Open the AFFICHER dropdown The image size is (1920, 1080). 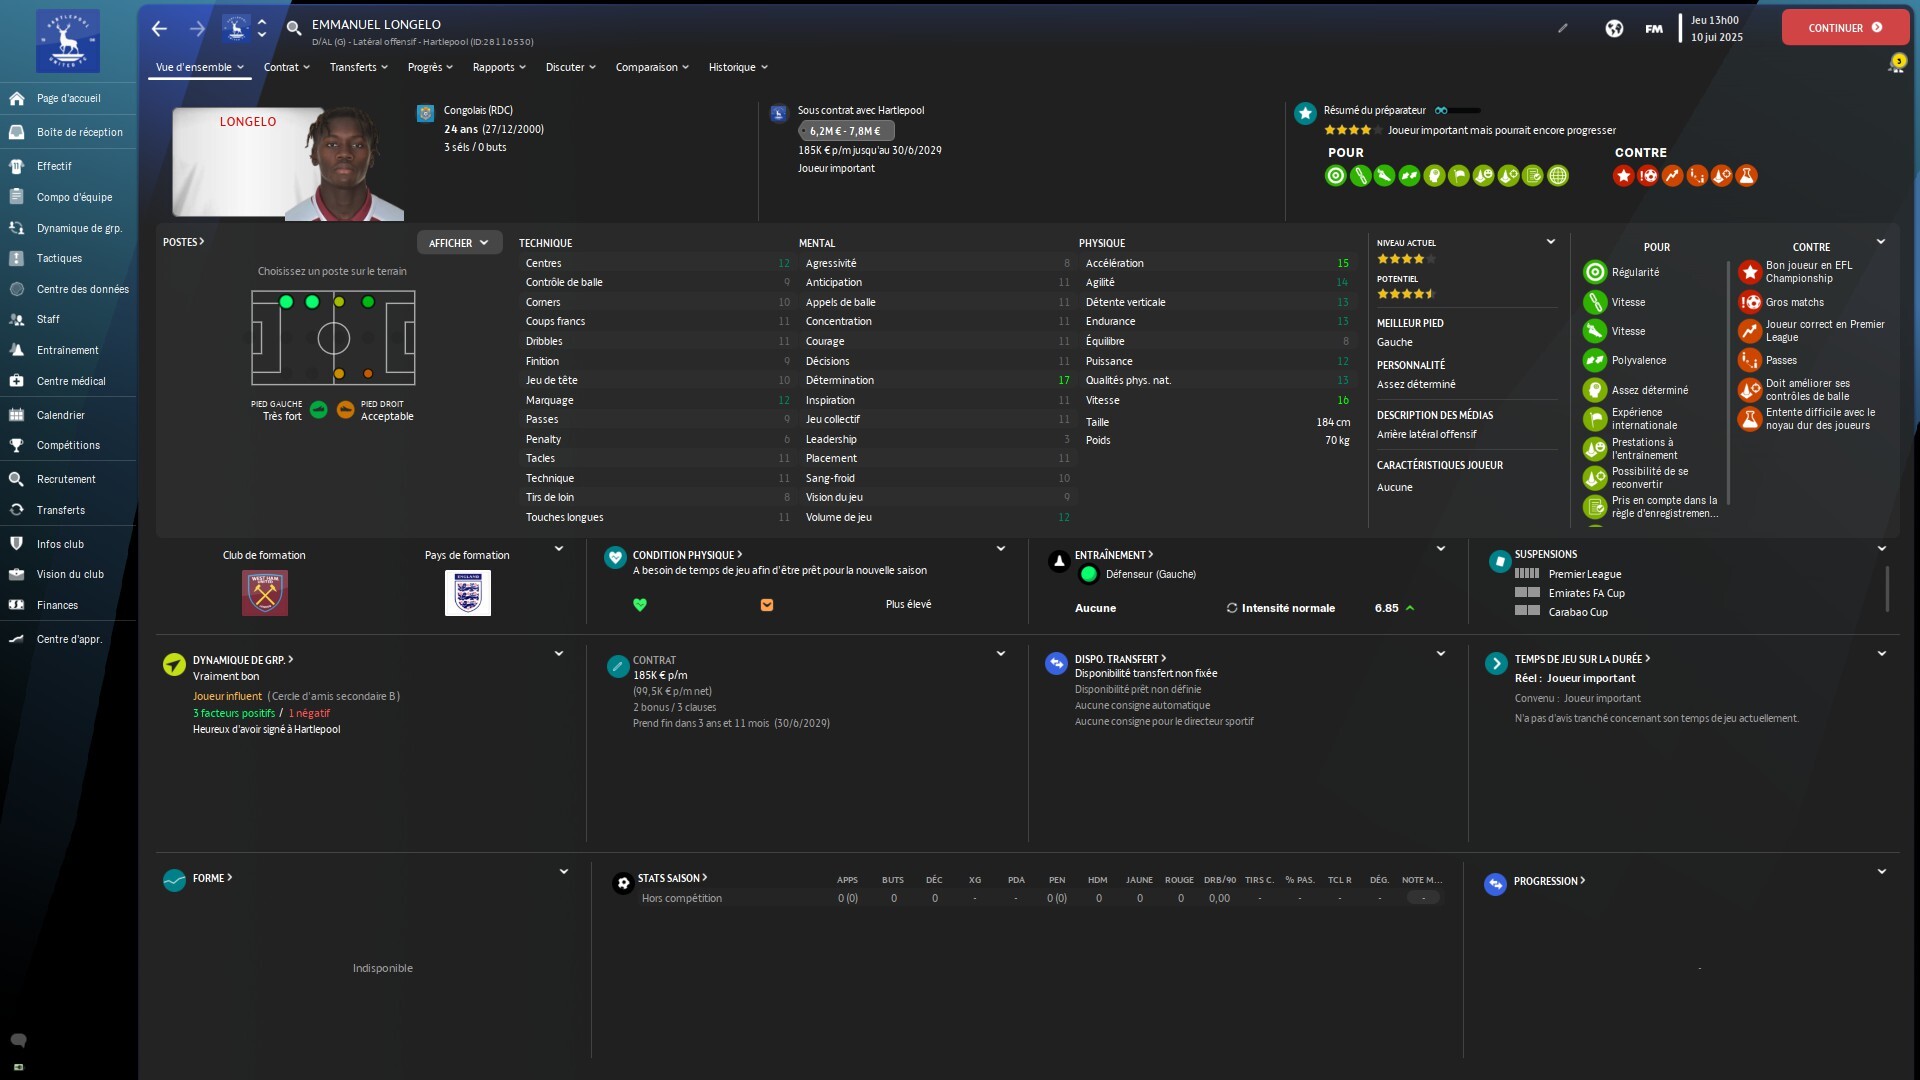coord(459,243)
